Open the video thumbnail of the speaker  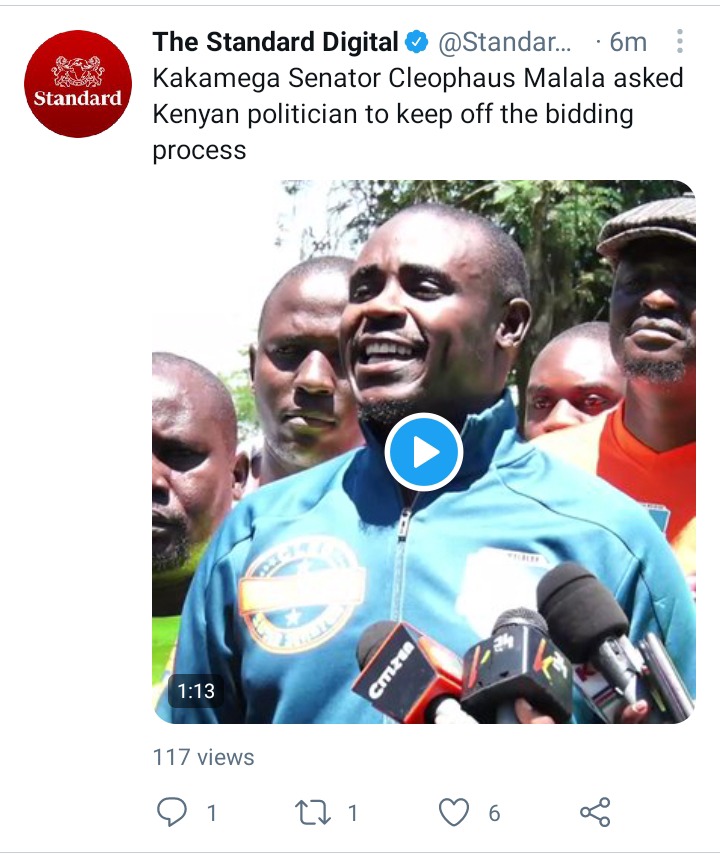pyautogui.click(x=424, y=452)
